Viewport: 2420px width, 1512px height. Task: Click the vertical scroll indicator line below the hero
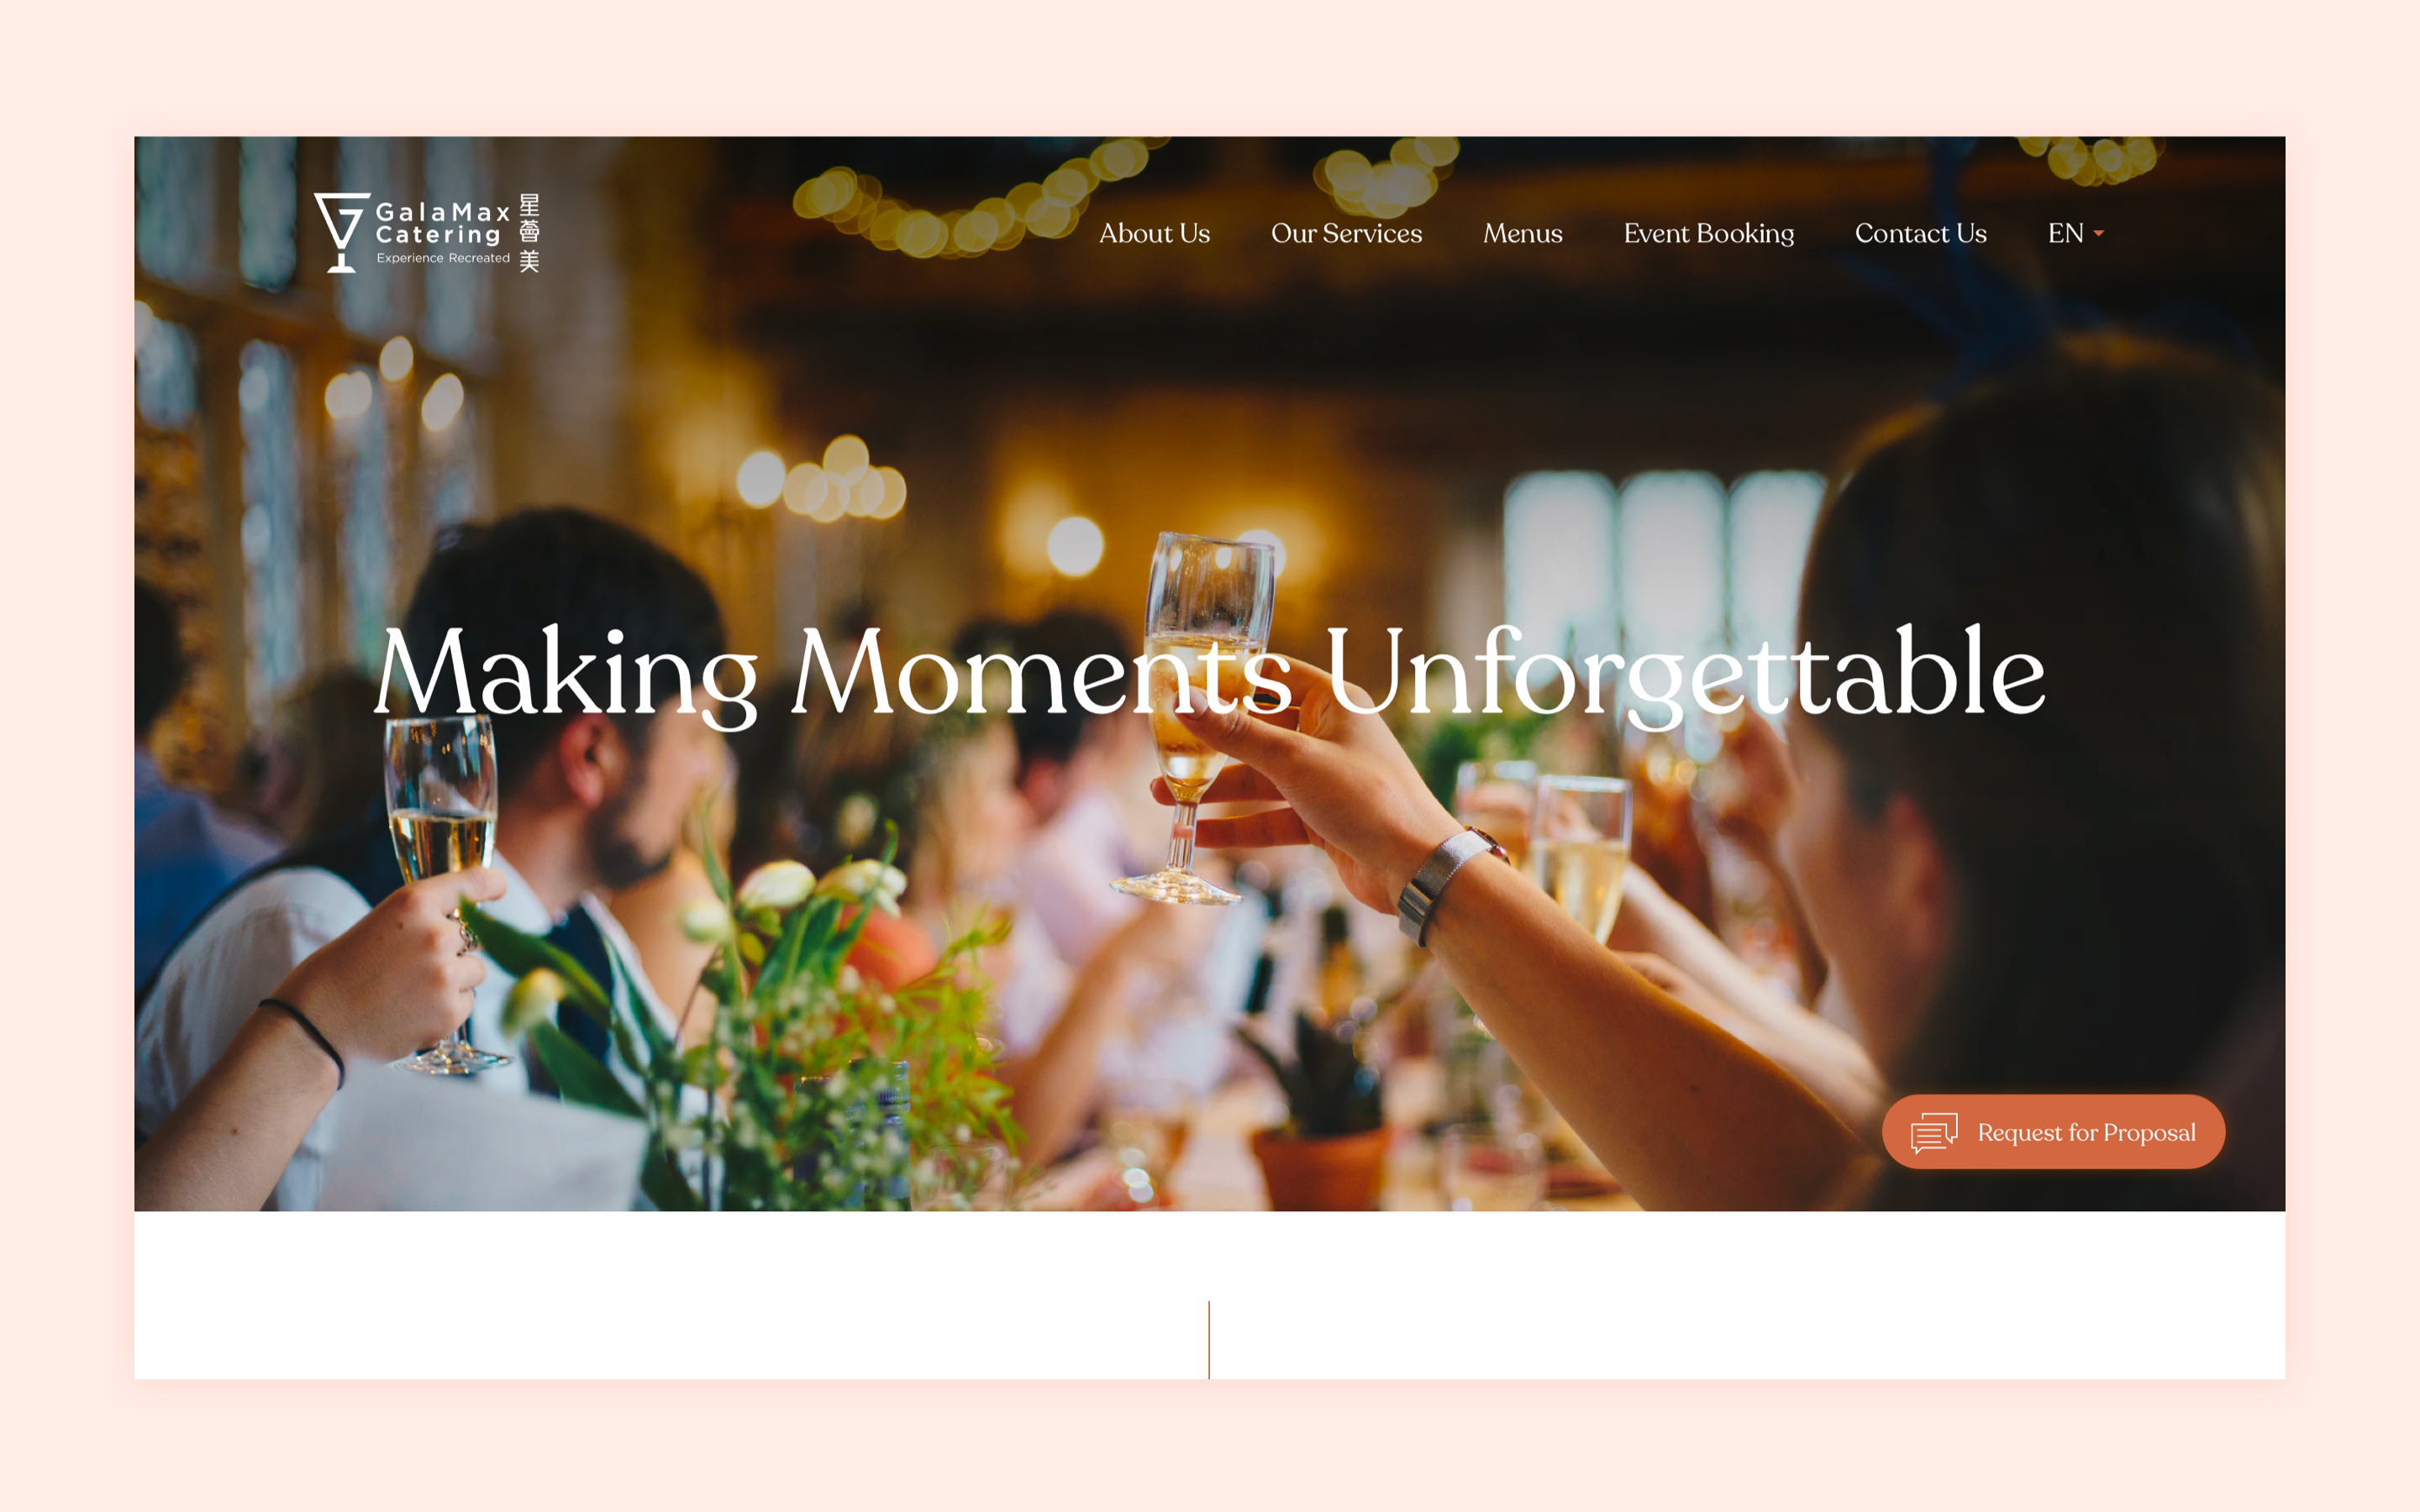point(1209,1340)
